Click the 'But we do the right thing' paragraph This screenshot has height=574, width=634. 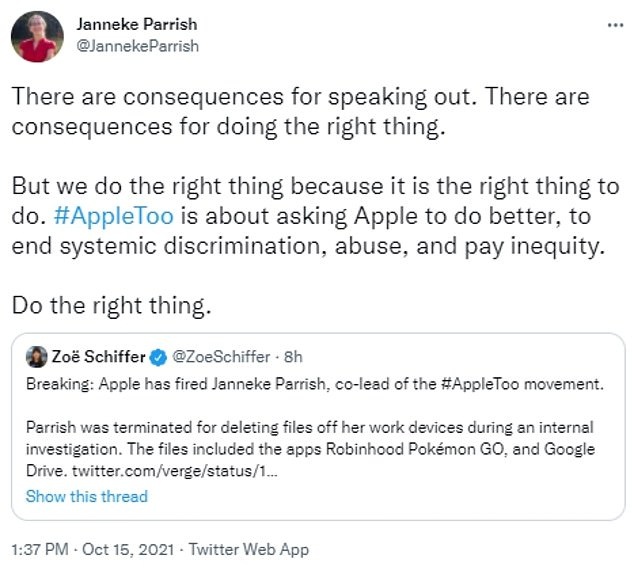310,218
